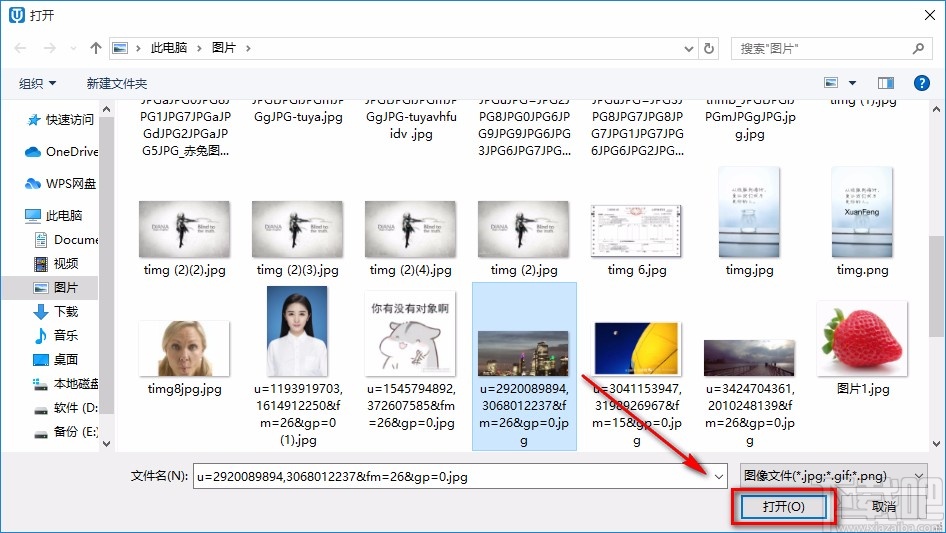Viewport: 946px width, 533px height.
Task: Click file name ending 6JPG6JPG2JPG...
Action: 637,151
